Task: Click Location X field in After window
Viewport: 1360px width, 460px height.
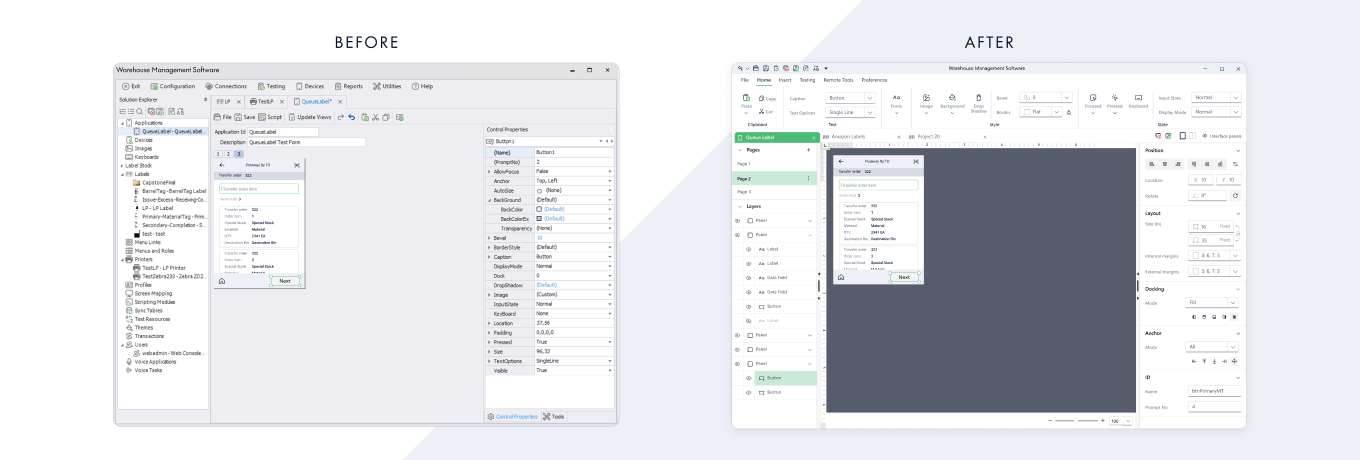Action: tap(1200, 179)
